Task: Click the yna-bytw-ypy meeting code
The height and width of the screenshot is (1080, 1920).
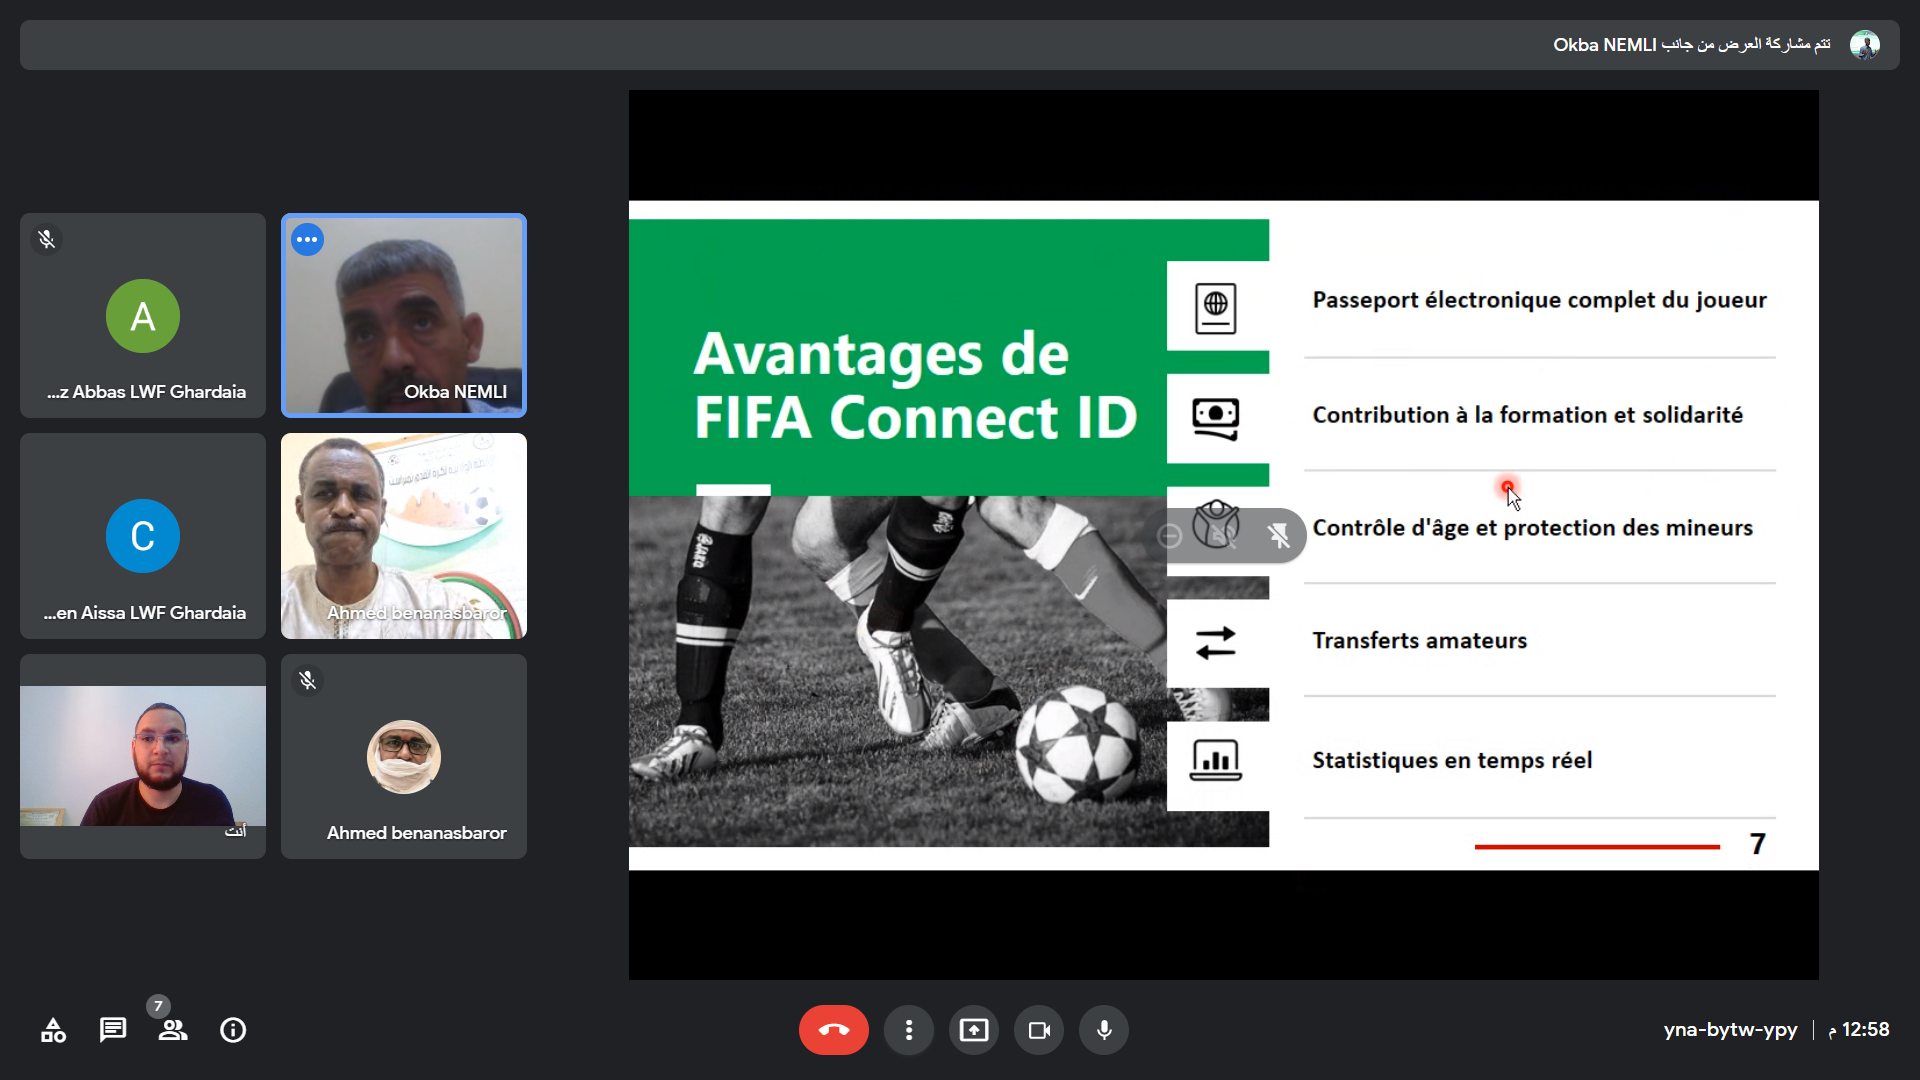Action: [1730, 1030]
